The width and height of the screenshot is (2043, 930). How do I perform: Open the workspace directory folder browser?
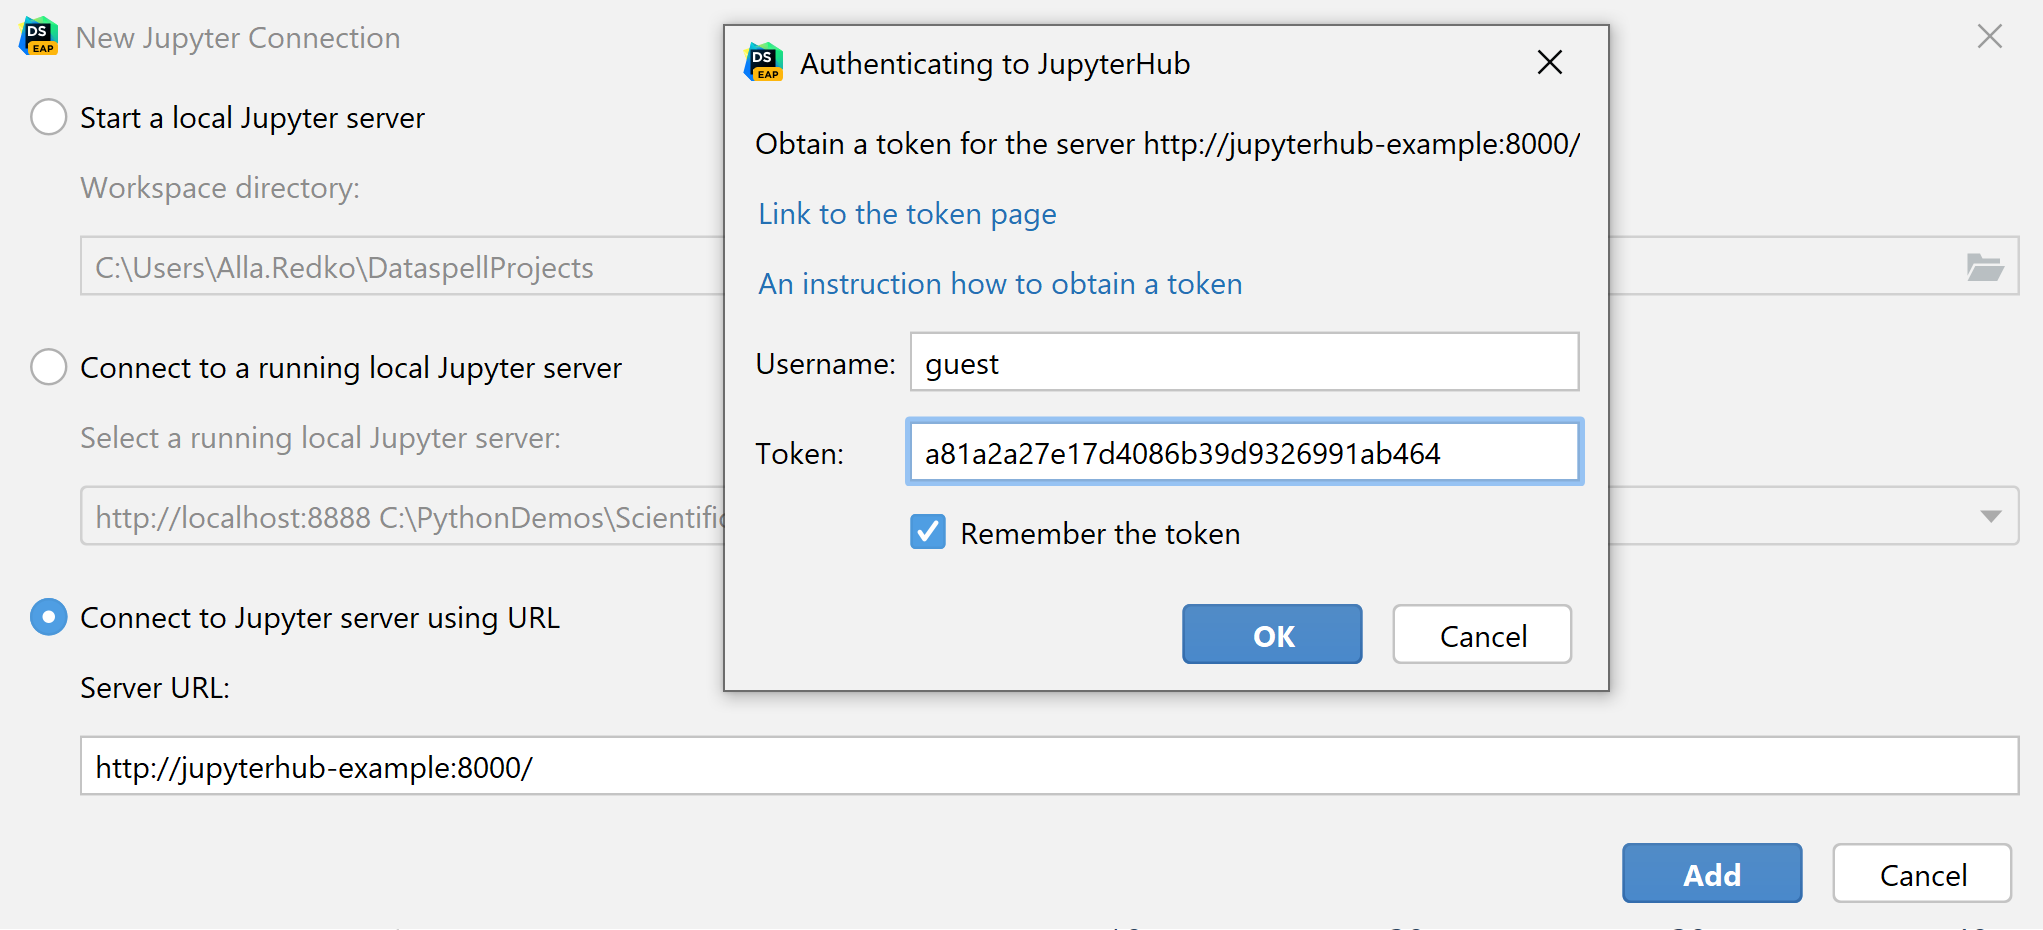[1985, 266]
